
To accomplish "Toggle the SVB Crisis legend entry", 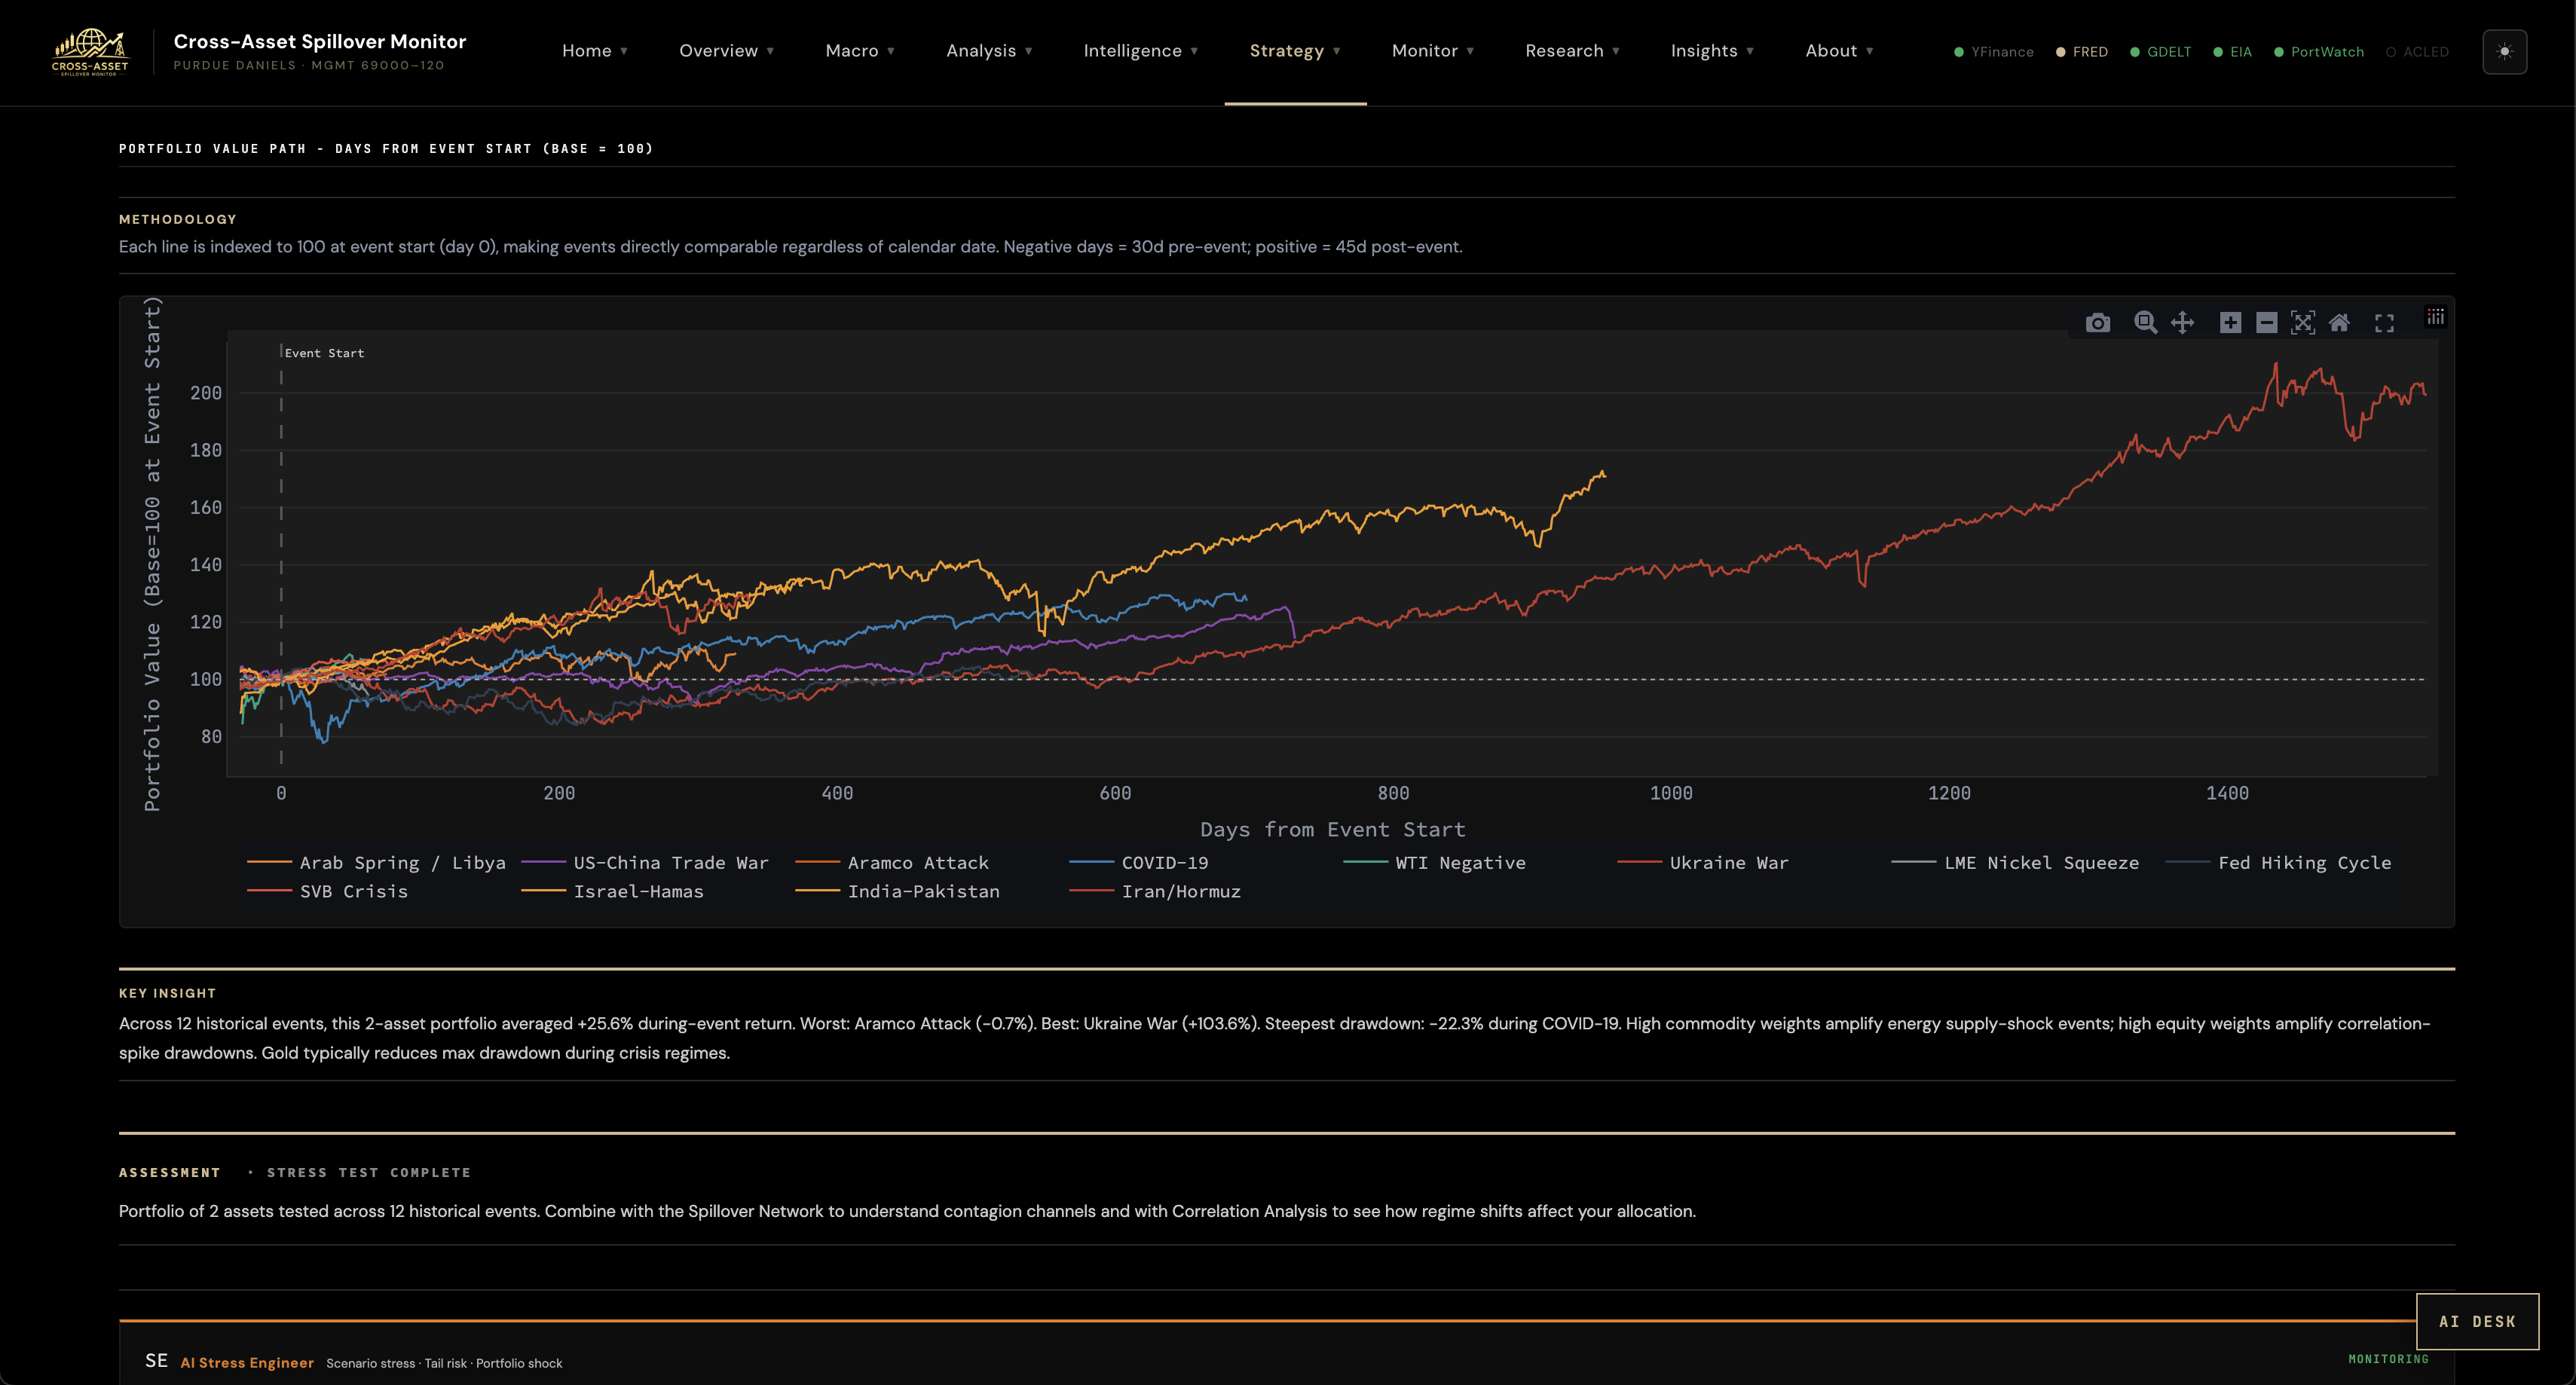I will (x=327, y=891).
